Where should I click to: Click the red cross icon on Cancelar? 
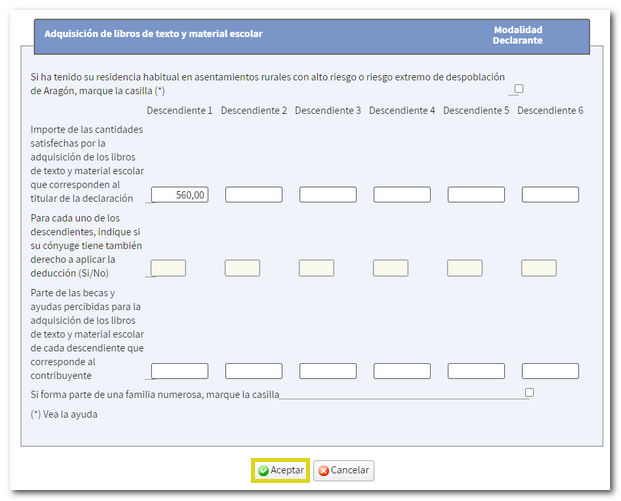tap(324, 470)
